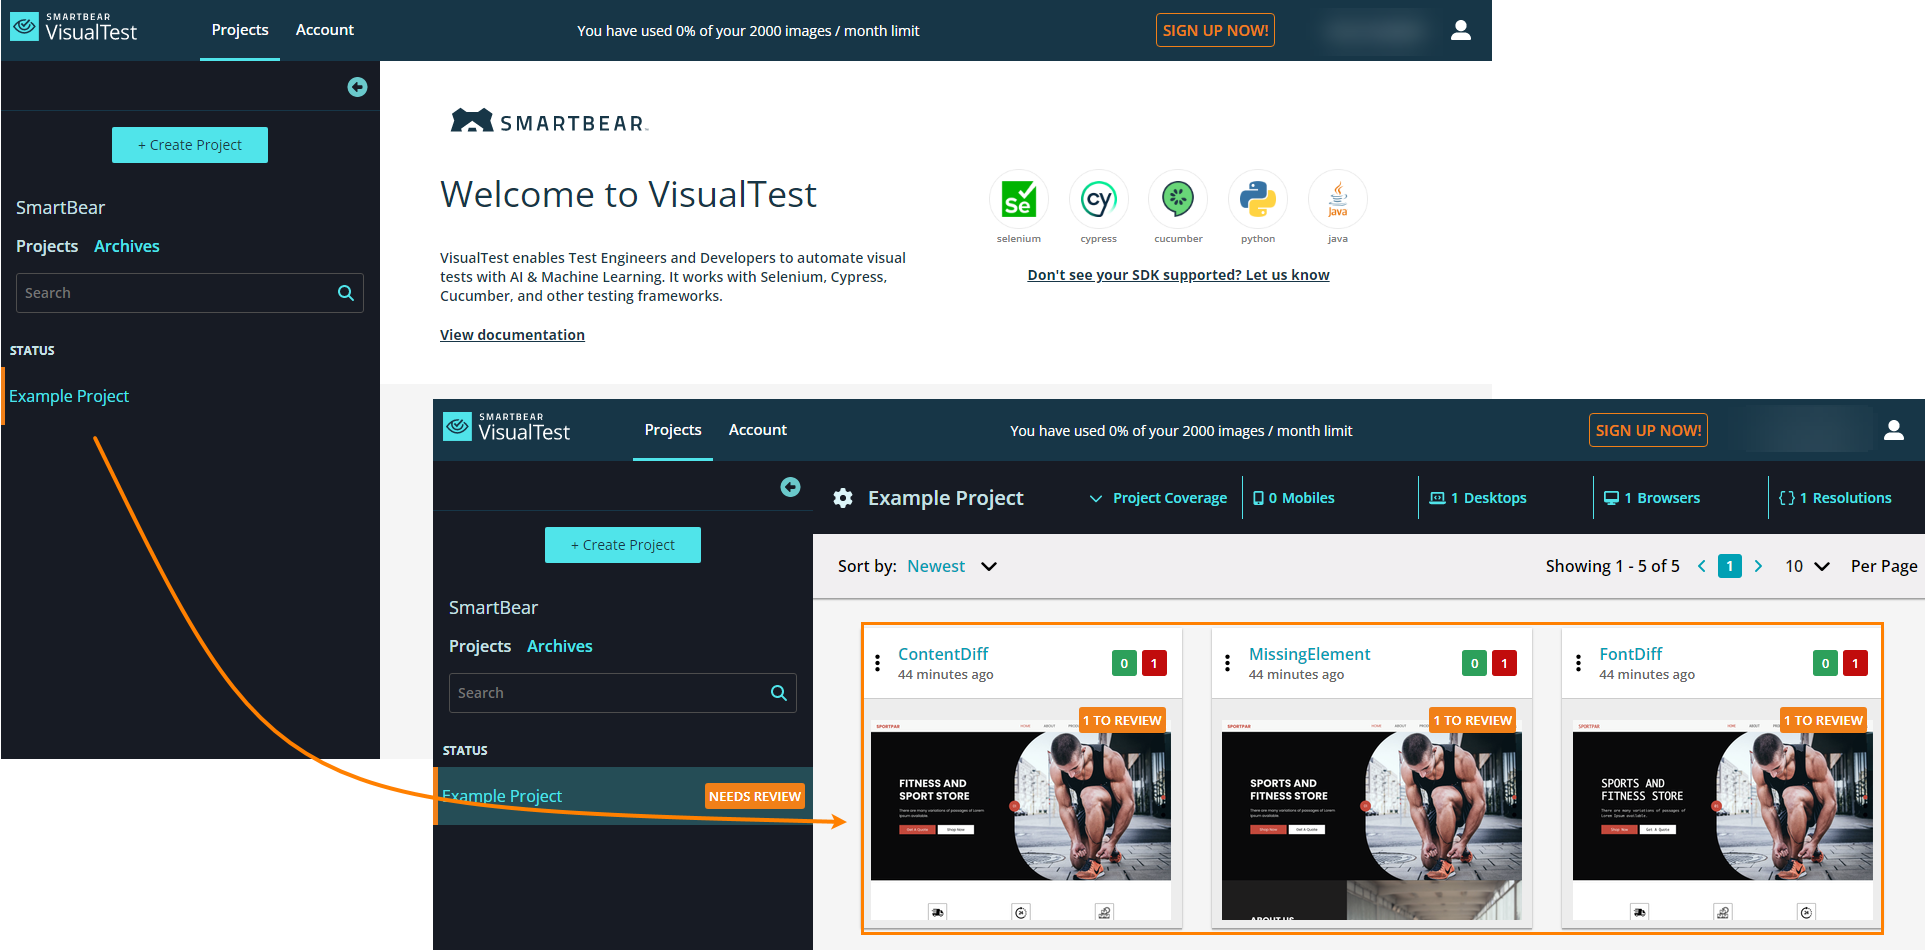Open user profile icon in the front window
This screenshot has height=950, width=1925.
[1894, 430]
